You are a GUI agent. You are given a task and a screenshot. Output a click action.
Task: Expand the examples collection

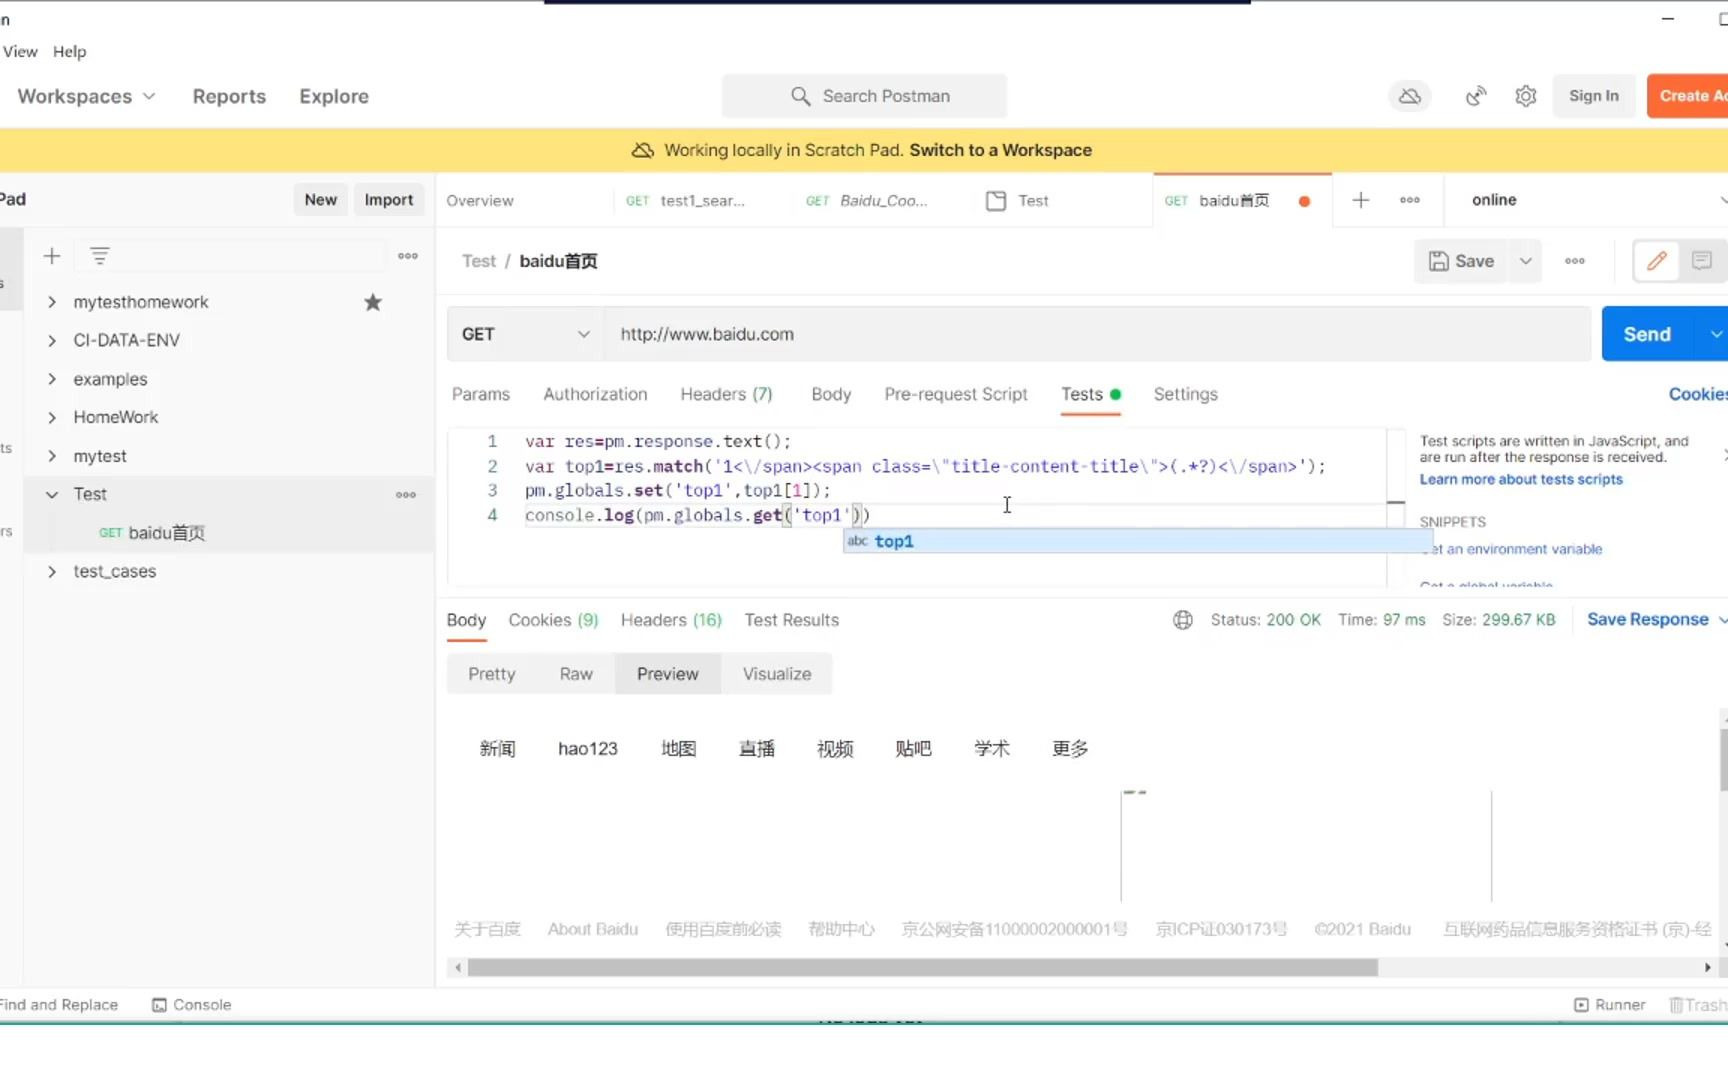[52, 379]
